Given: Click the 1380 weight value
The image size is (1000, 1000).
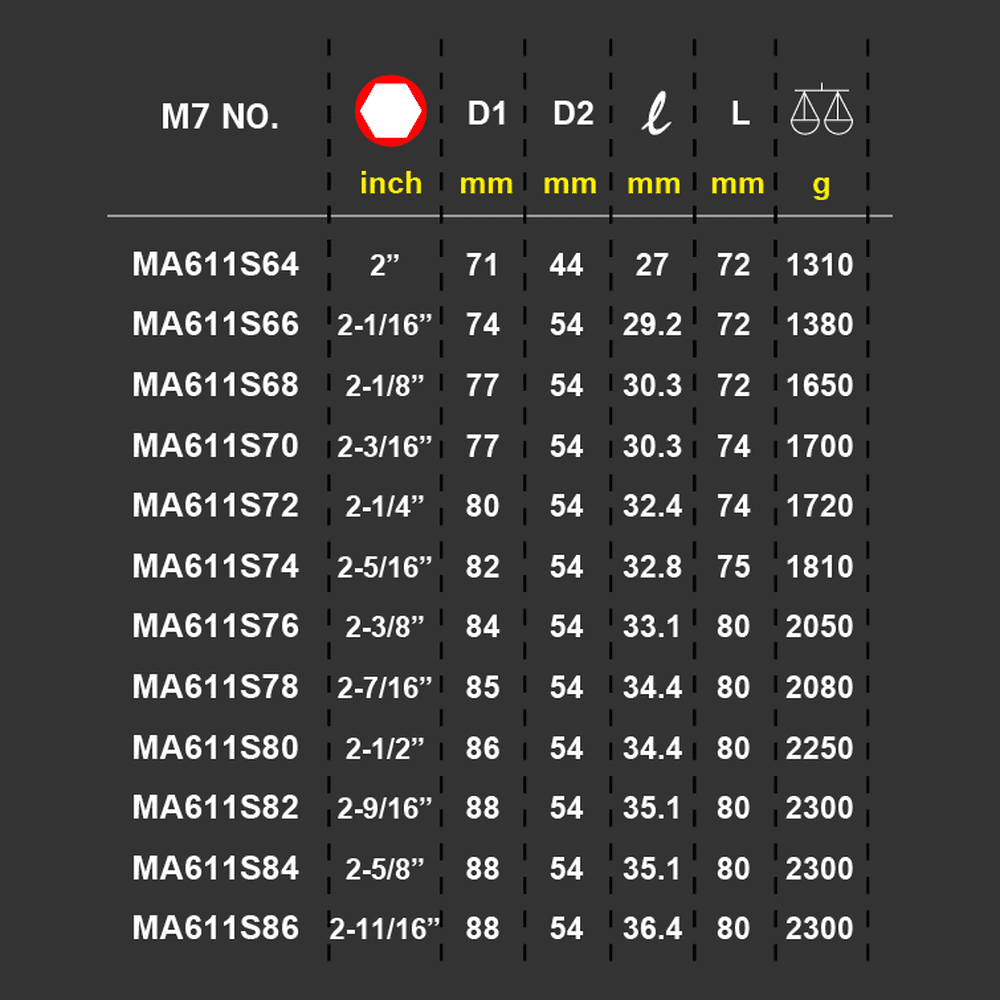Looking at the screenshot, I should 820,325.
